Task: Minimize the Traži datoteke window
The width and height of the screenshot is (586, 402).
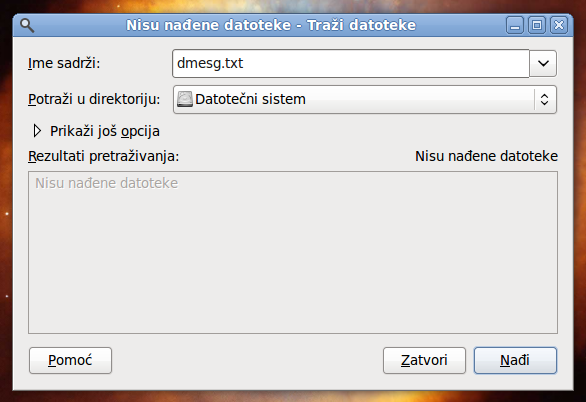Action: click(515, 25)
